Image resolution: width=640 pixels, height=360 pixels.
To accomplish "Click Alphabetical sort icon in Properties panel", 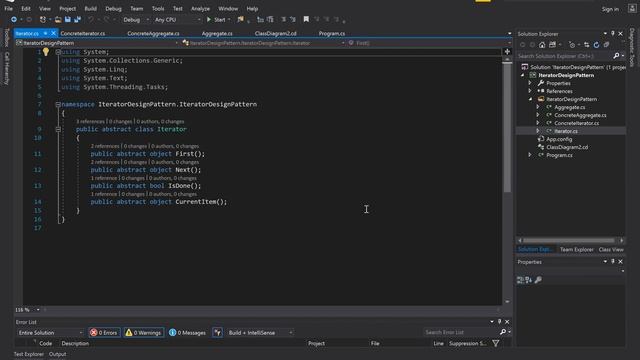I will coord(529,280).
